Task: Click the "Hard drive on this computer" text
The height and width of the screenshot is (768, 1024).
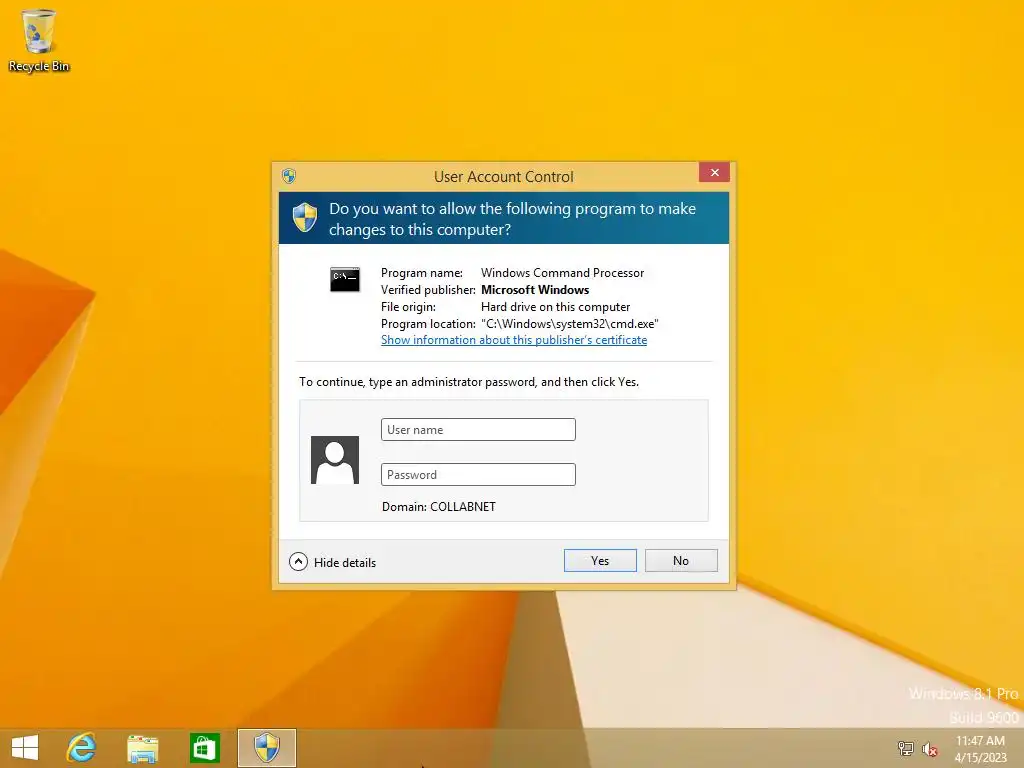Action: coord(555,307)
